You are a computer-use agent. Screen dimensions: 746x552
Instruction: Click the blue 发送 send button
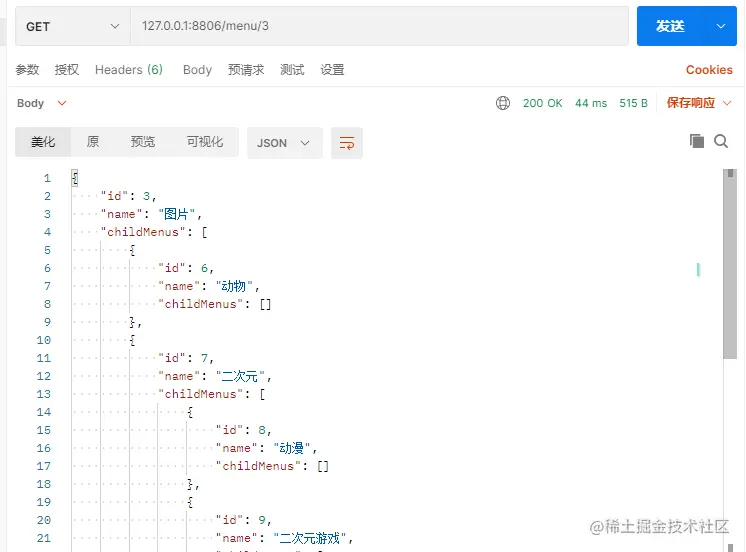[670, 26]
